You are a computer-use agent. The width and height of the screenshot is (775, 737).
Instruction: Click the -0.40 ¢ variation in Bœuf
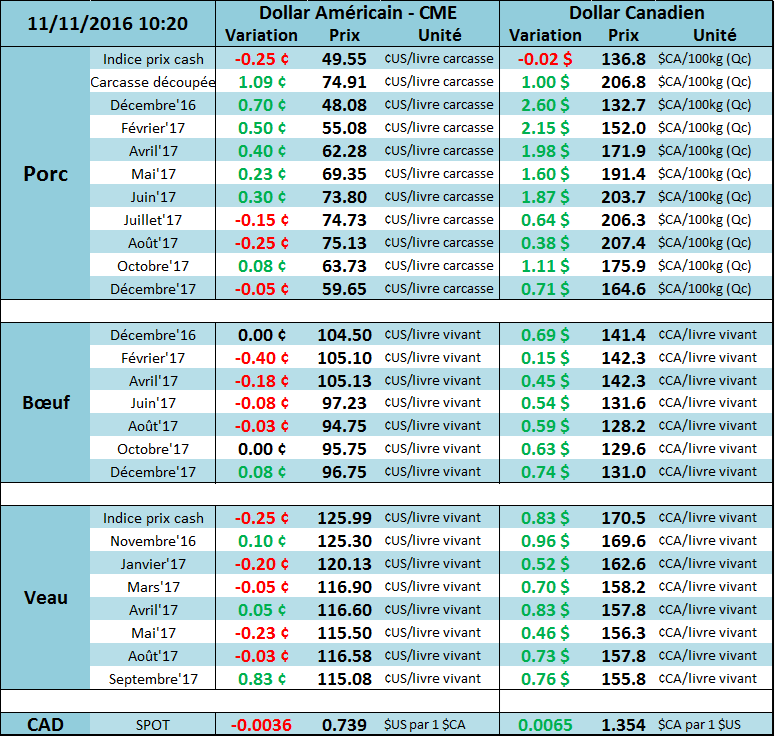(x=262, y=358)
